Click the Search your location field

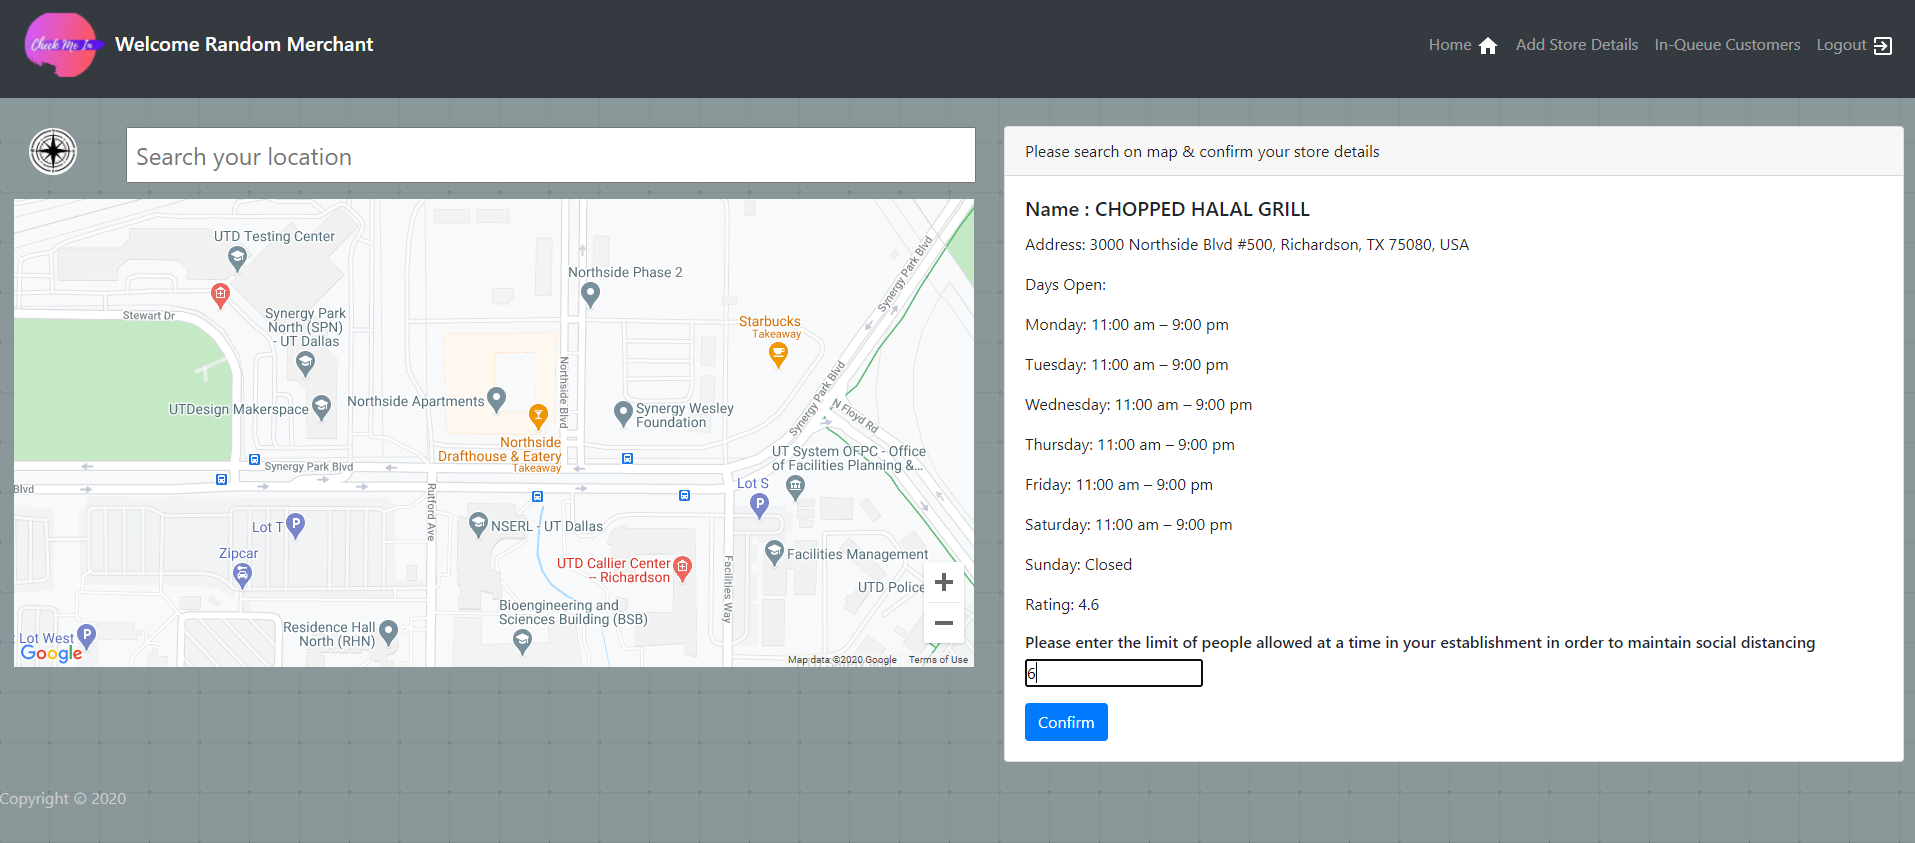tap(551, 156)
